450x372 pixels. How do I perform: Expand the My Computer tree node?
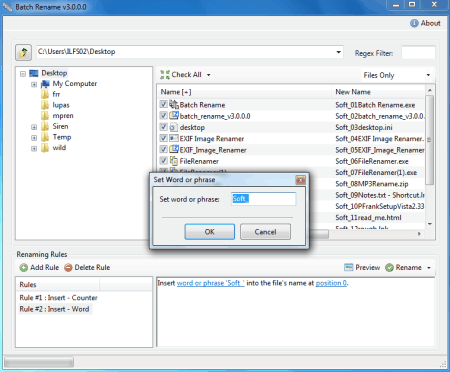(34, 84)
